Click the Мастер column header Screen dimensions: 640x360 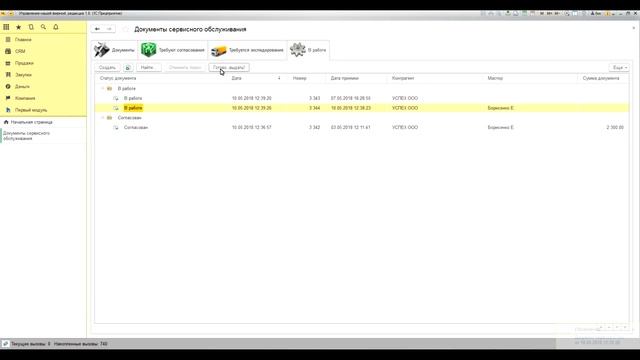tap(495, 78)
